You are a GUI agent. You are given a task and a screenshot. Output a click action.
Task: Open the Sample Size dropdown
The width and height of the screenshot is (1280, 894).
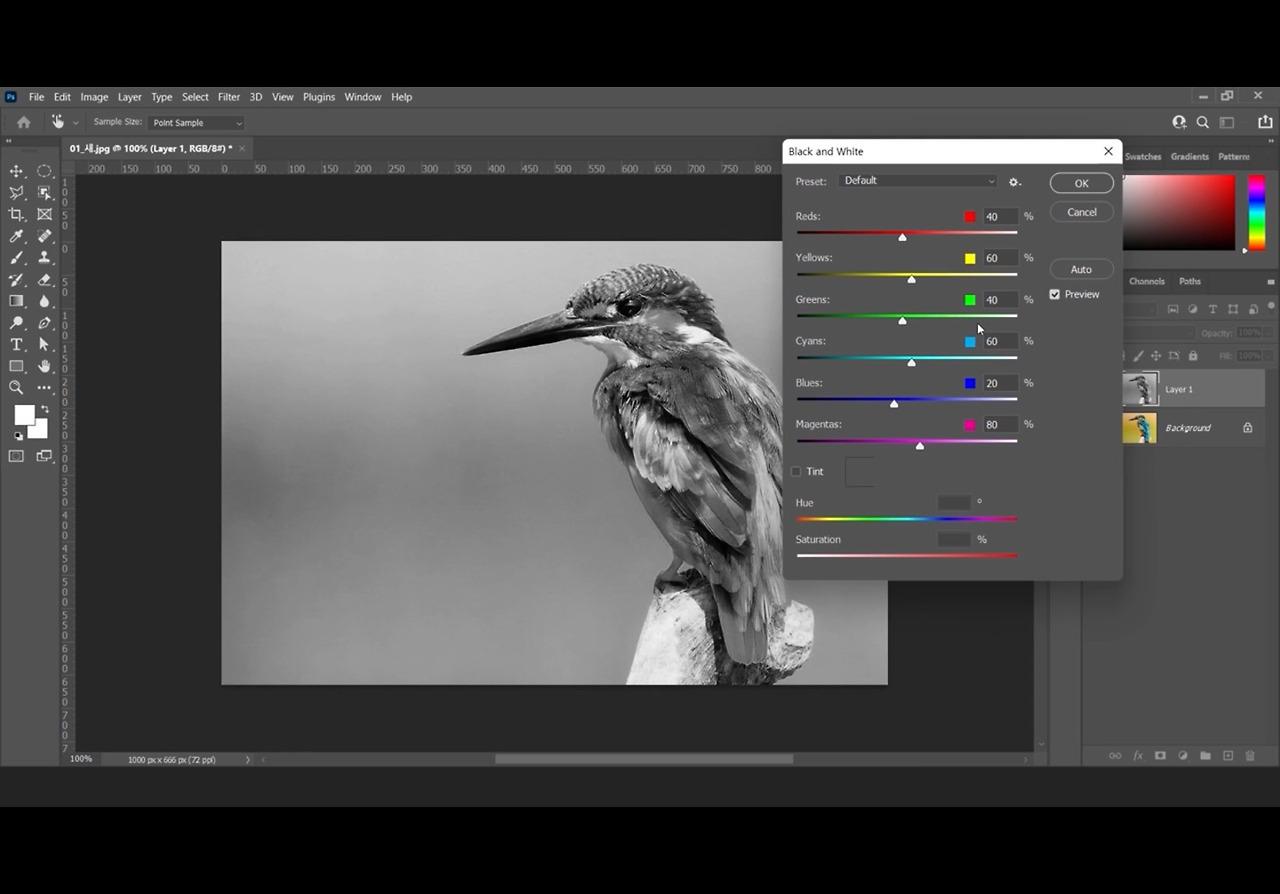[196, 123]
